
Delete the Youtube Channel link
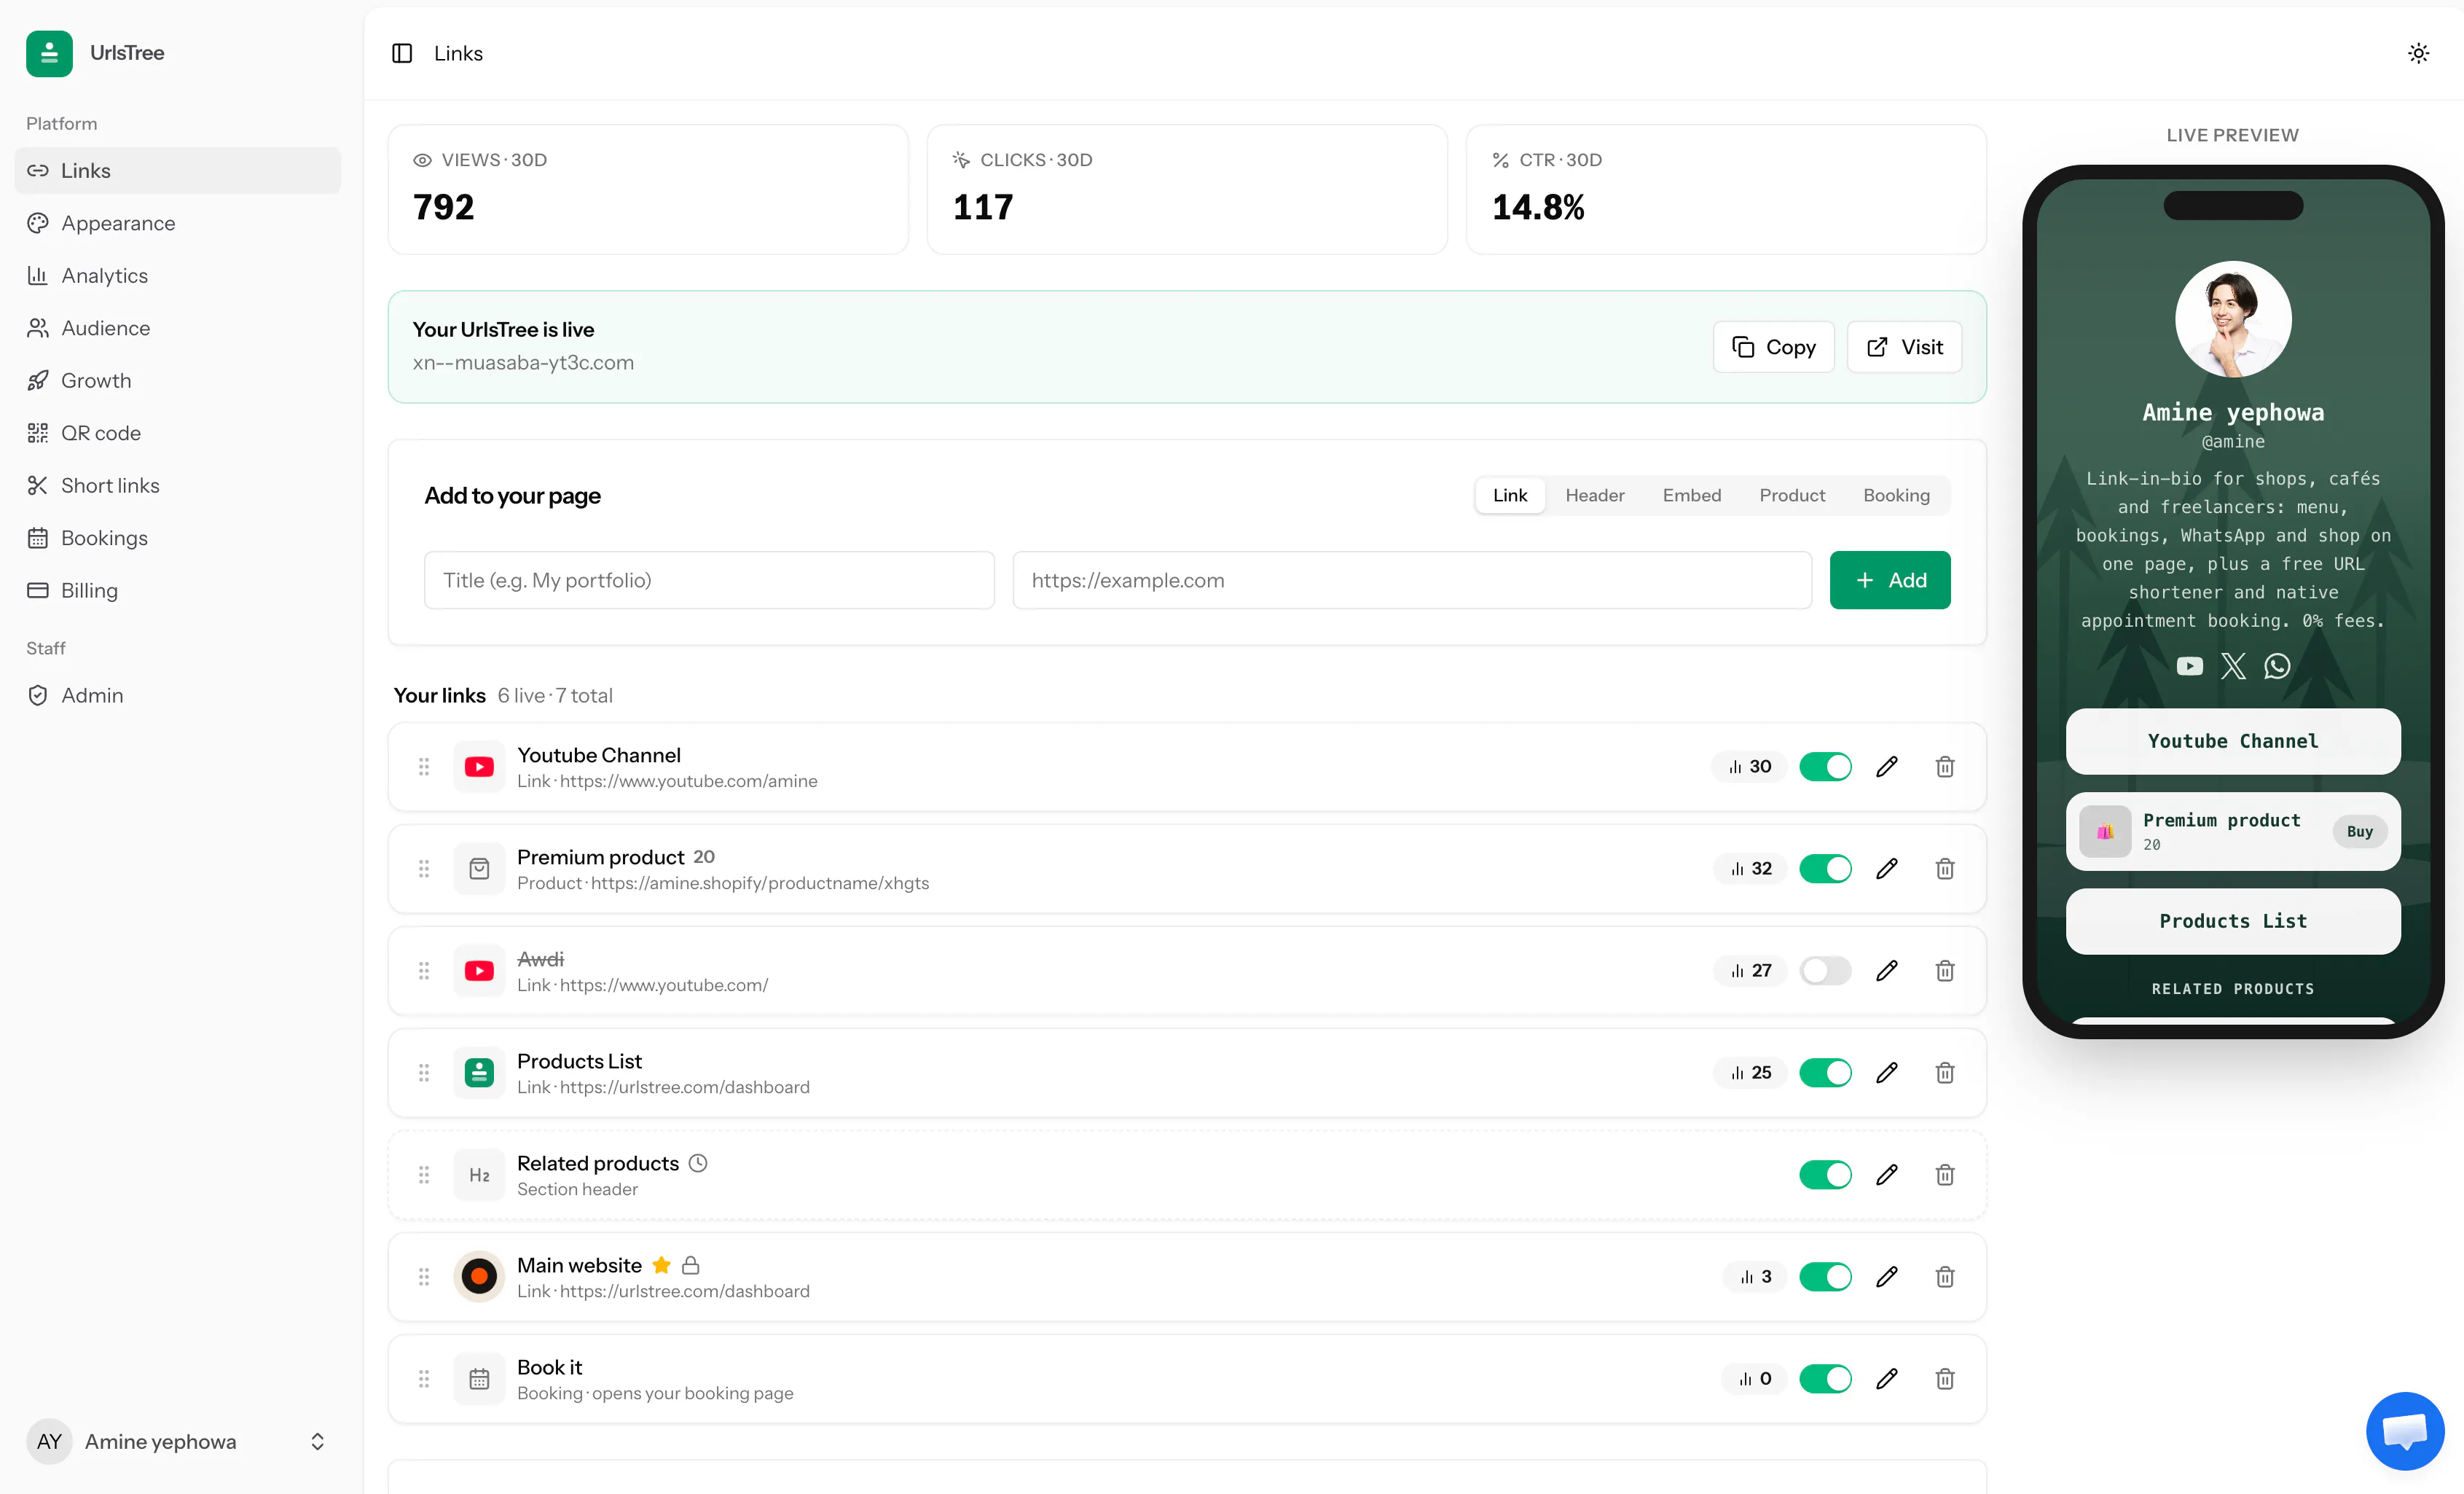pyautogui.click(x=1944, y=767)
